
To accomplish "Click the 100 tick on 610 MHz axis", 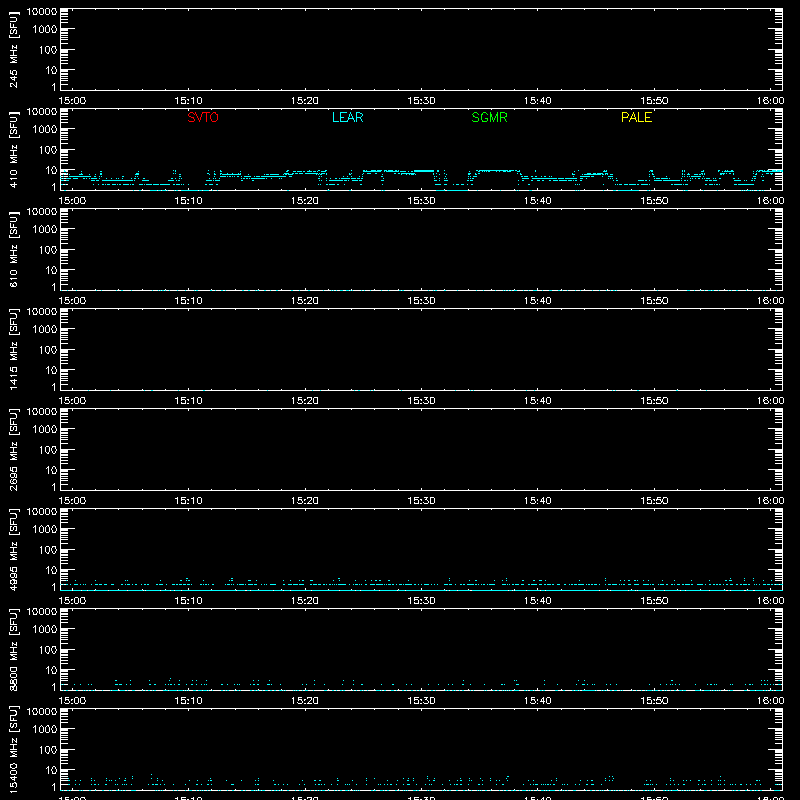I will 48,249.
